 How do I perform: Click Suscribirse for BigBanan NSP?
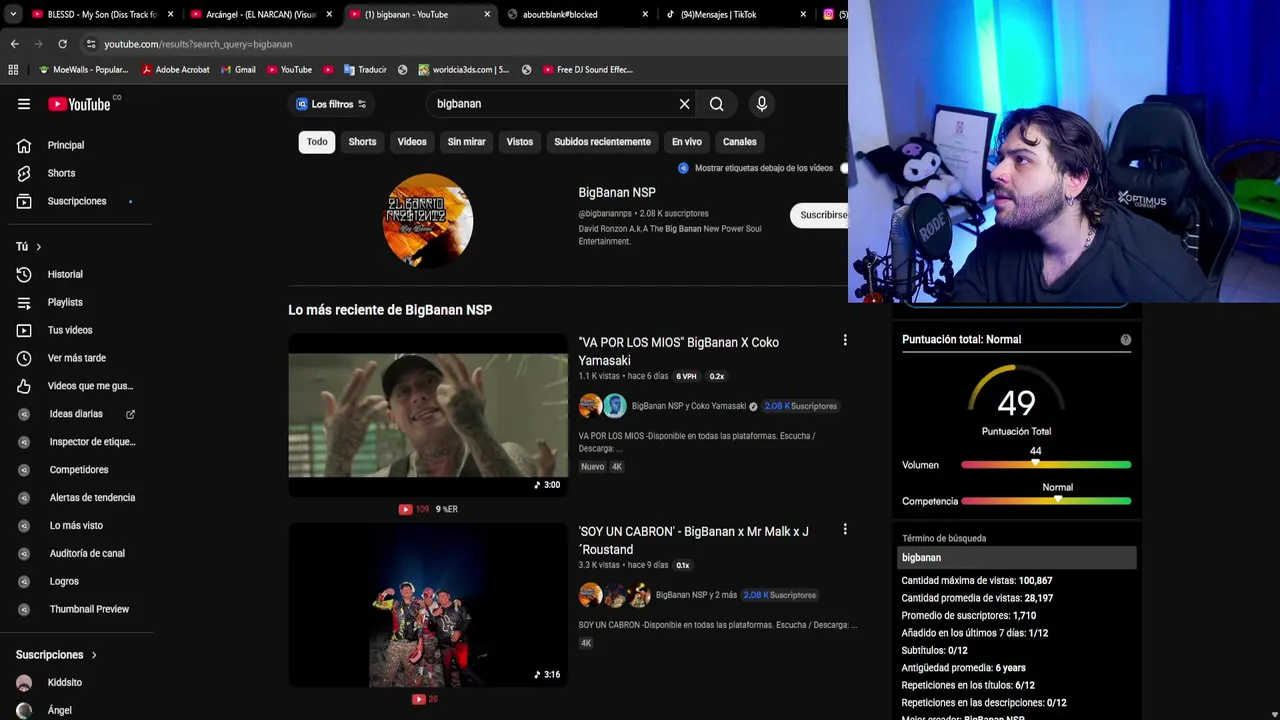click(x=820, y=214)
